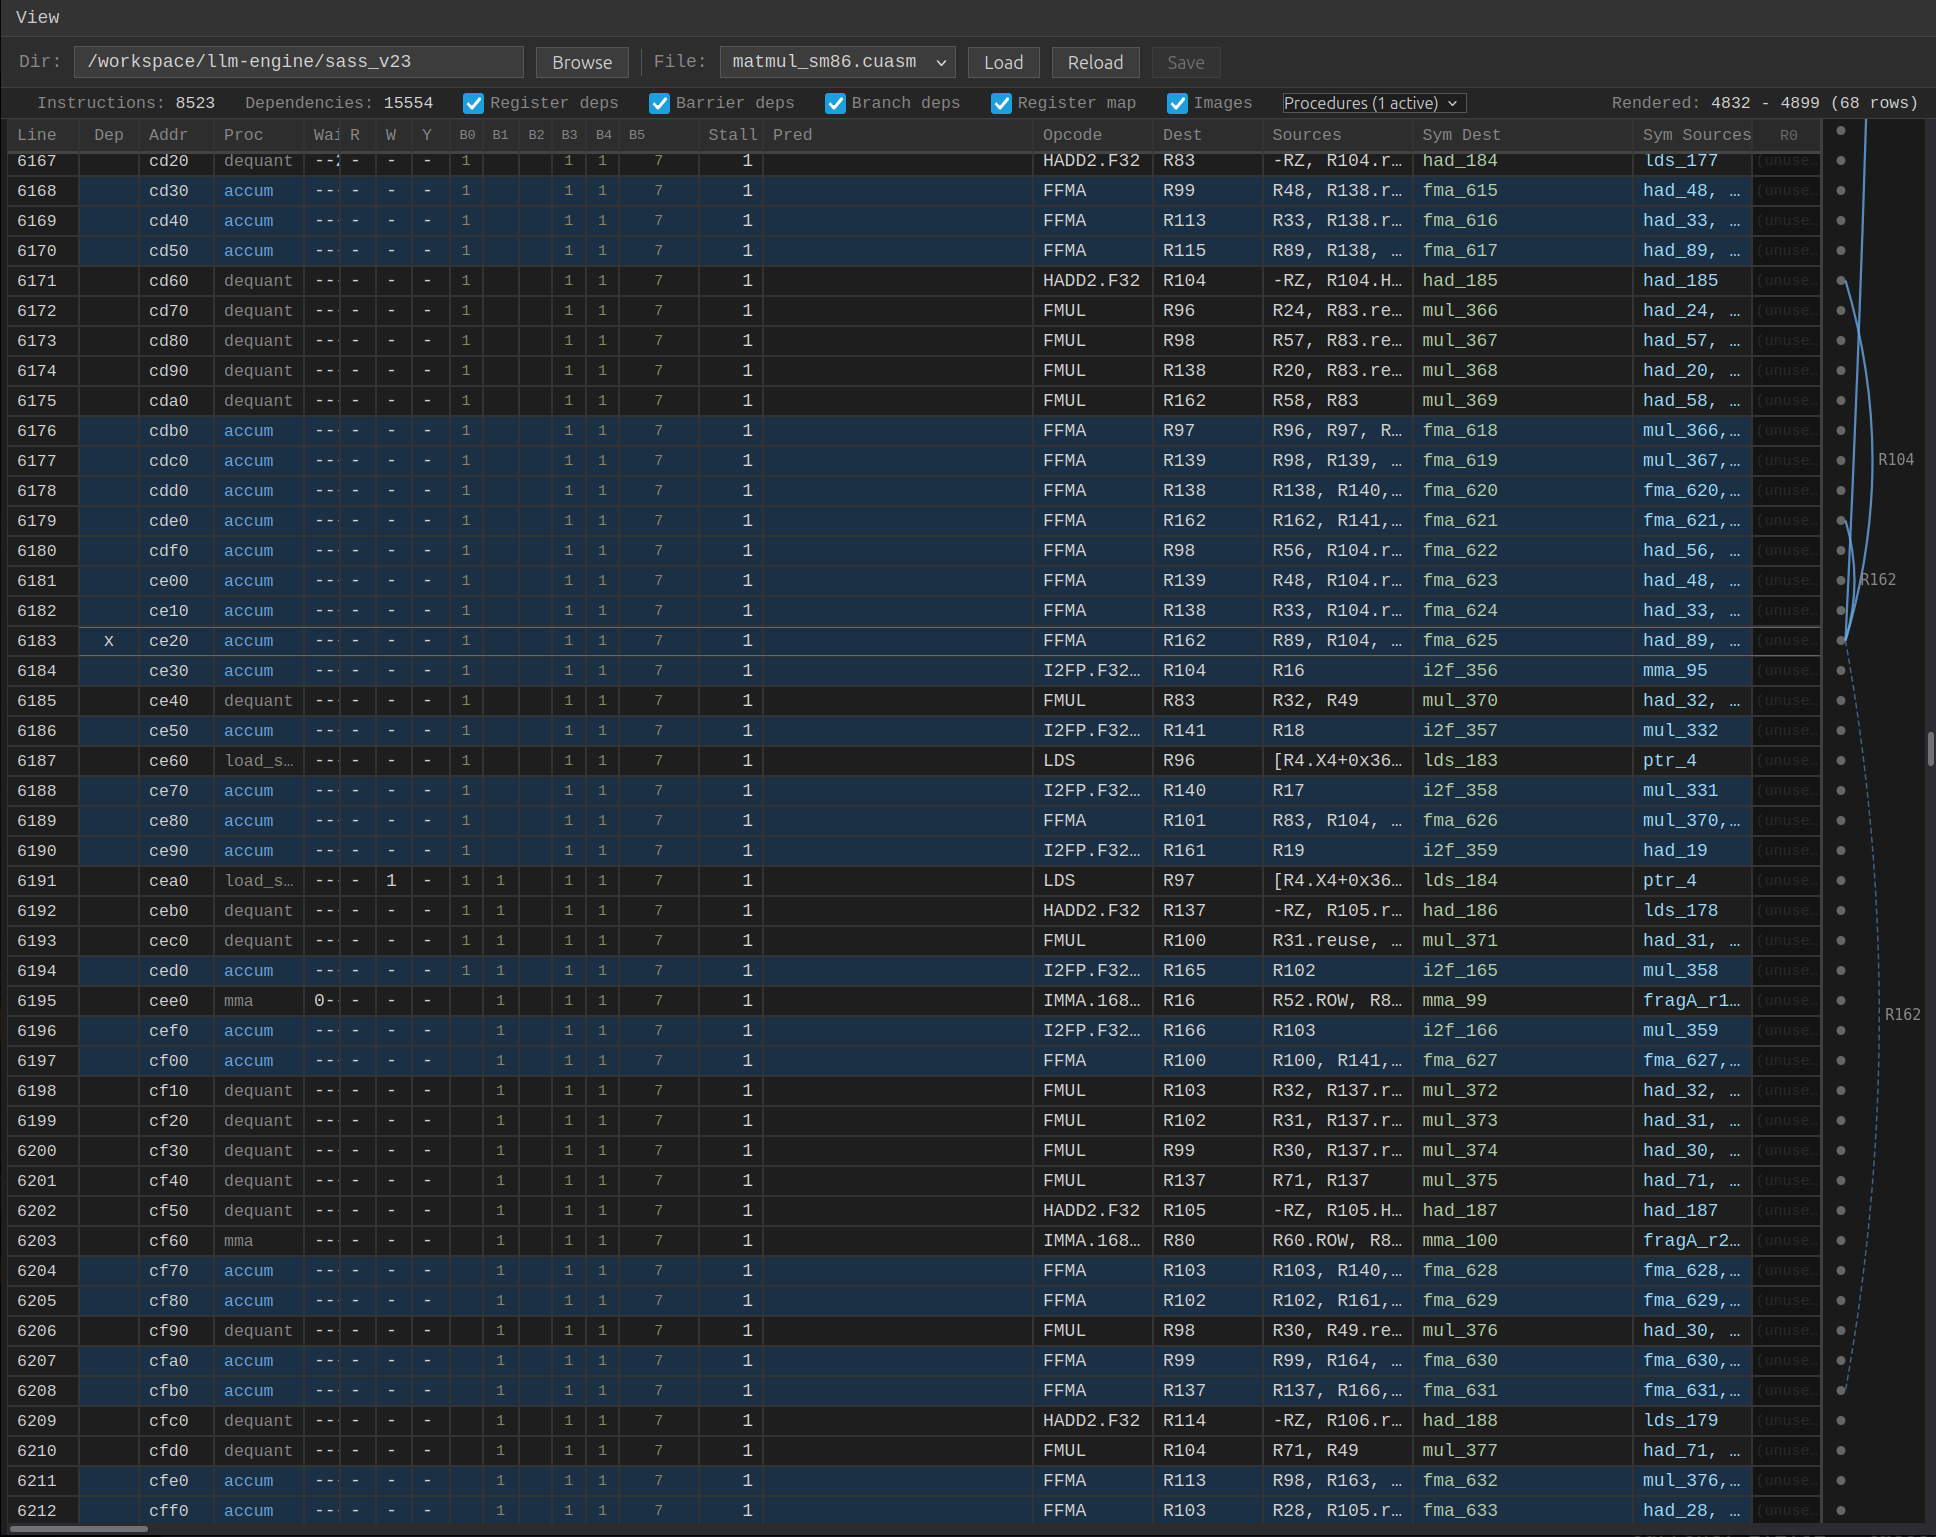Click the dependency node dot for line 6183
The height and width of the screenshot is (1537, 1936).
click(1841, 640)
